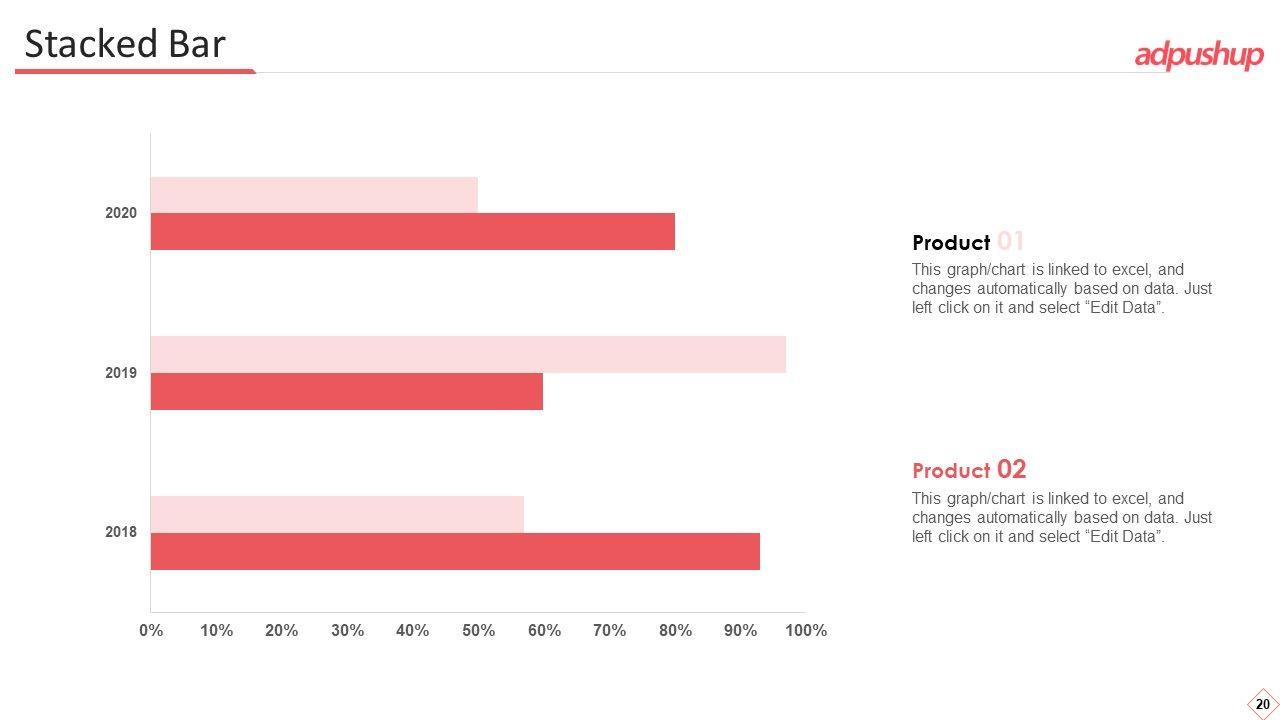The width and height of the screenshot is (1280, 720).
Task: Select the light pink 2019 bar
Action: 468,354
